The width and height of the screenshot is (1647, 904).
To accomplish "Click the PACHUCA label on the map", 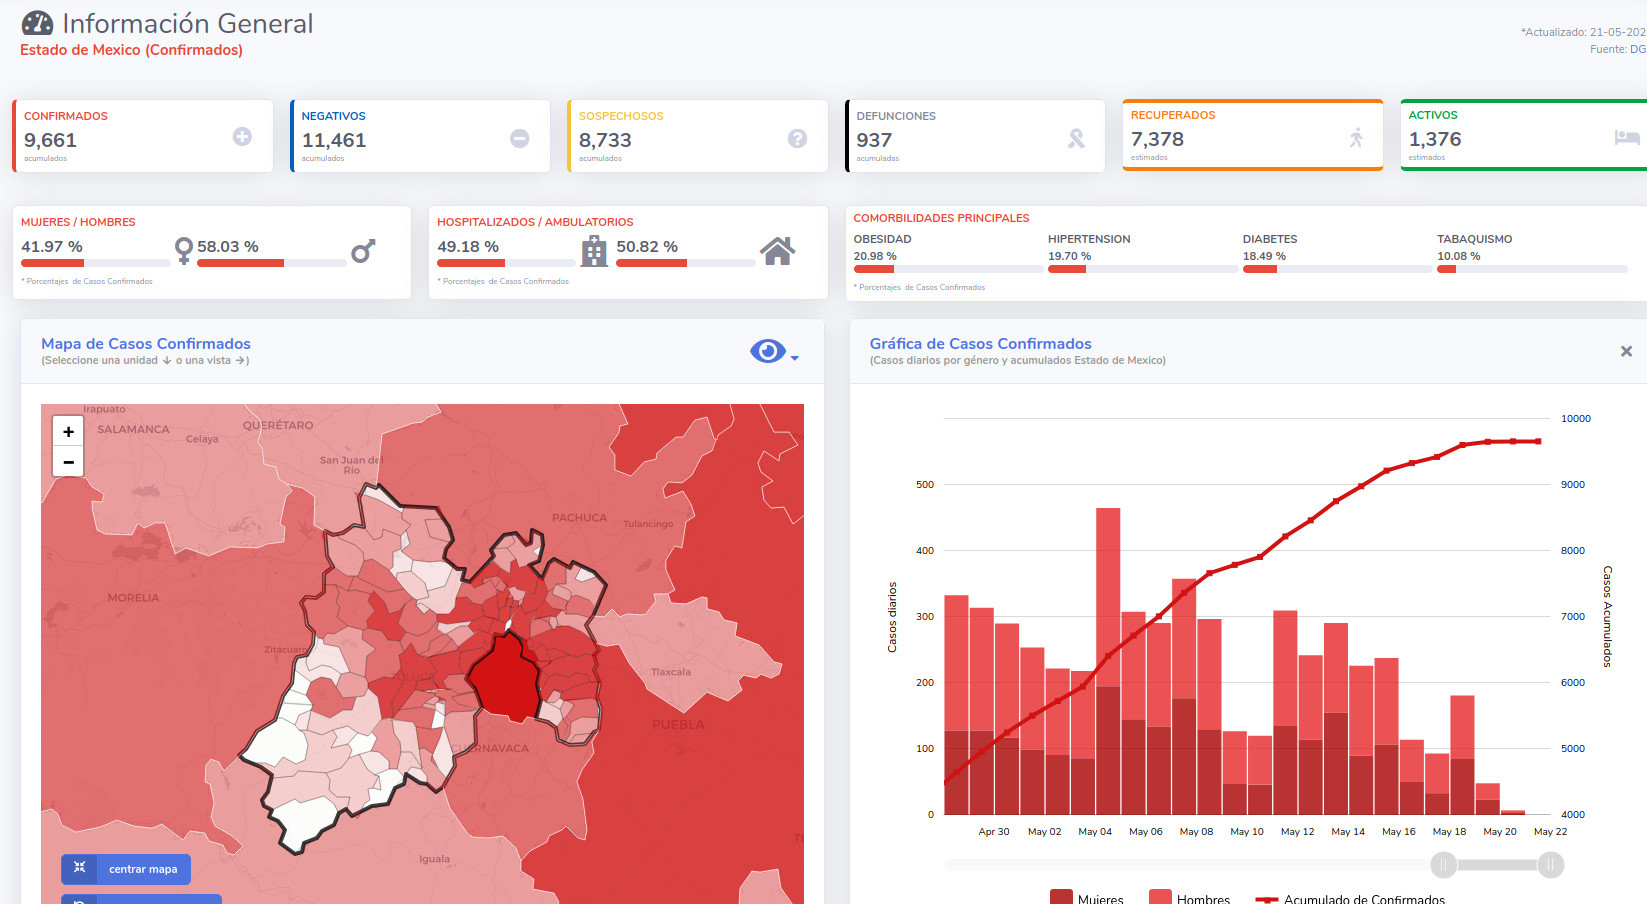I will tap(579, 518).
